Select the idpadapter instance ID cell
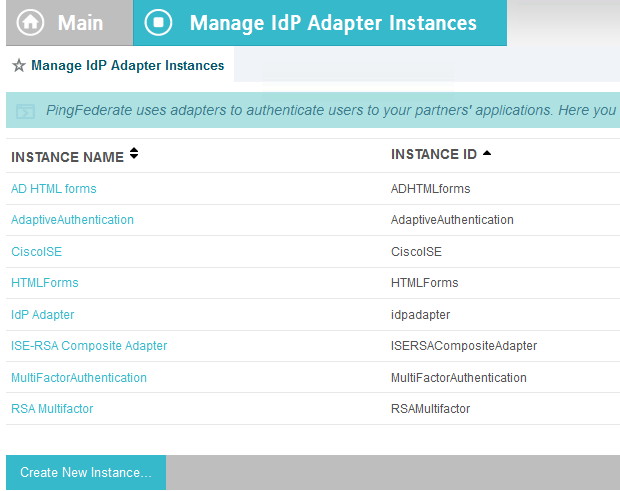Image resolution: width=620 pixels, height=491 pixels. (420, 315)
